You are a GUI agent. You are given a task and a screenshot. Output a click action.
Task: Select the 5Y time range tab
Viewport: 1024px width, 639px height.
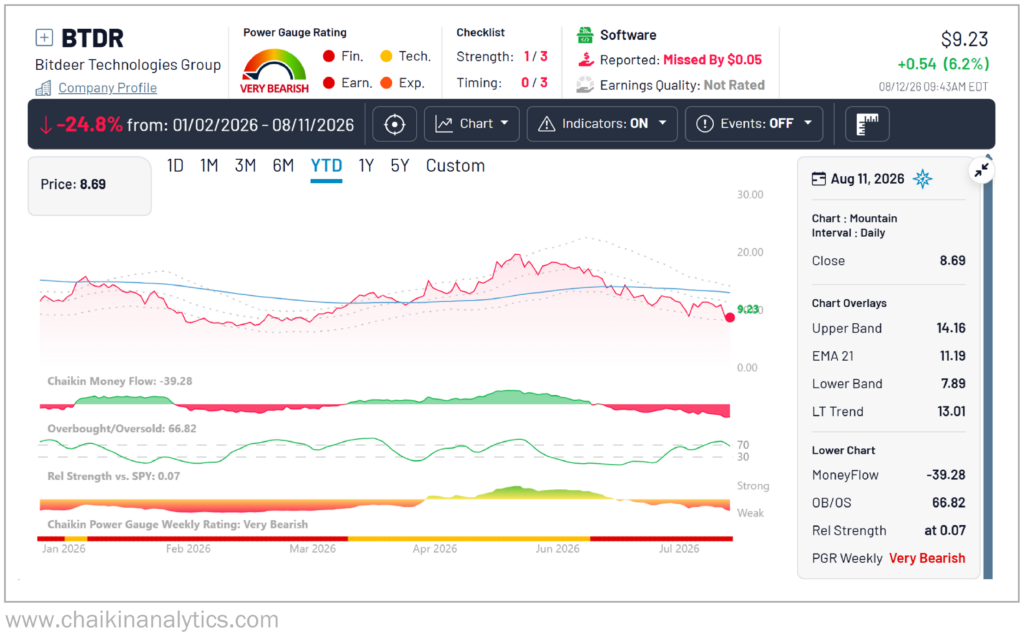400,166
